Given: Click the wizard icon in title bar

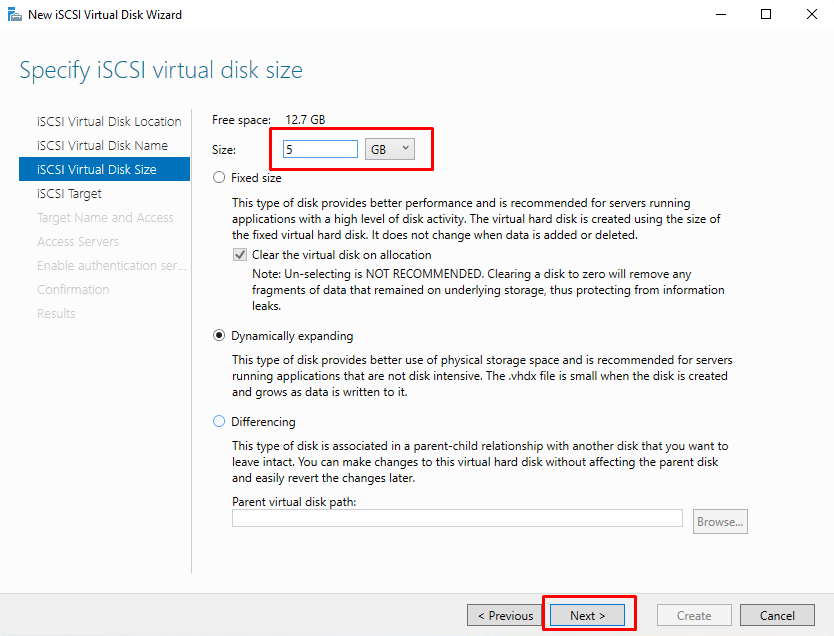Looking at the screenshot, I should pyautogui.click(x=14, y=14).
